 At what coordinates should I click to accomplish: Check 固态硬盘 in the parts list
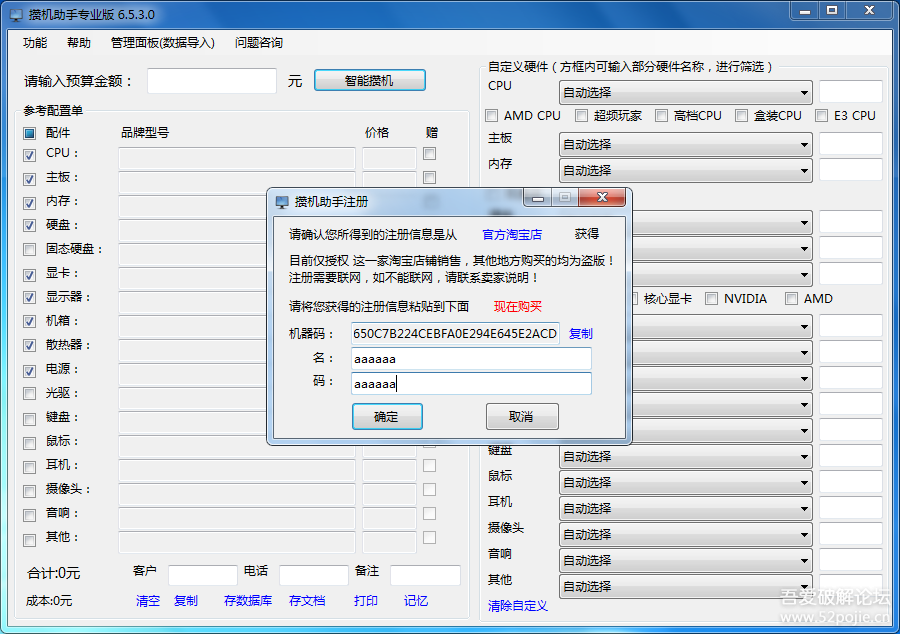(31, 251)
